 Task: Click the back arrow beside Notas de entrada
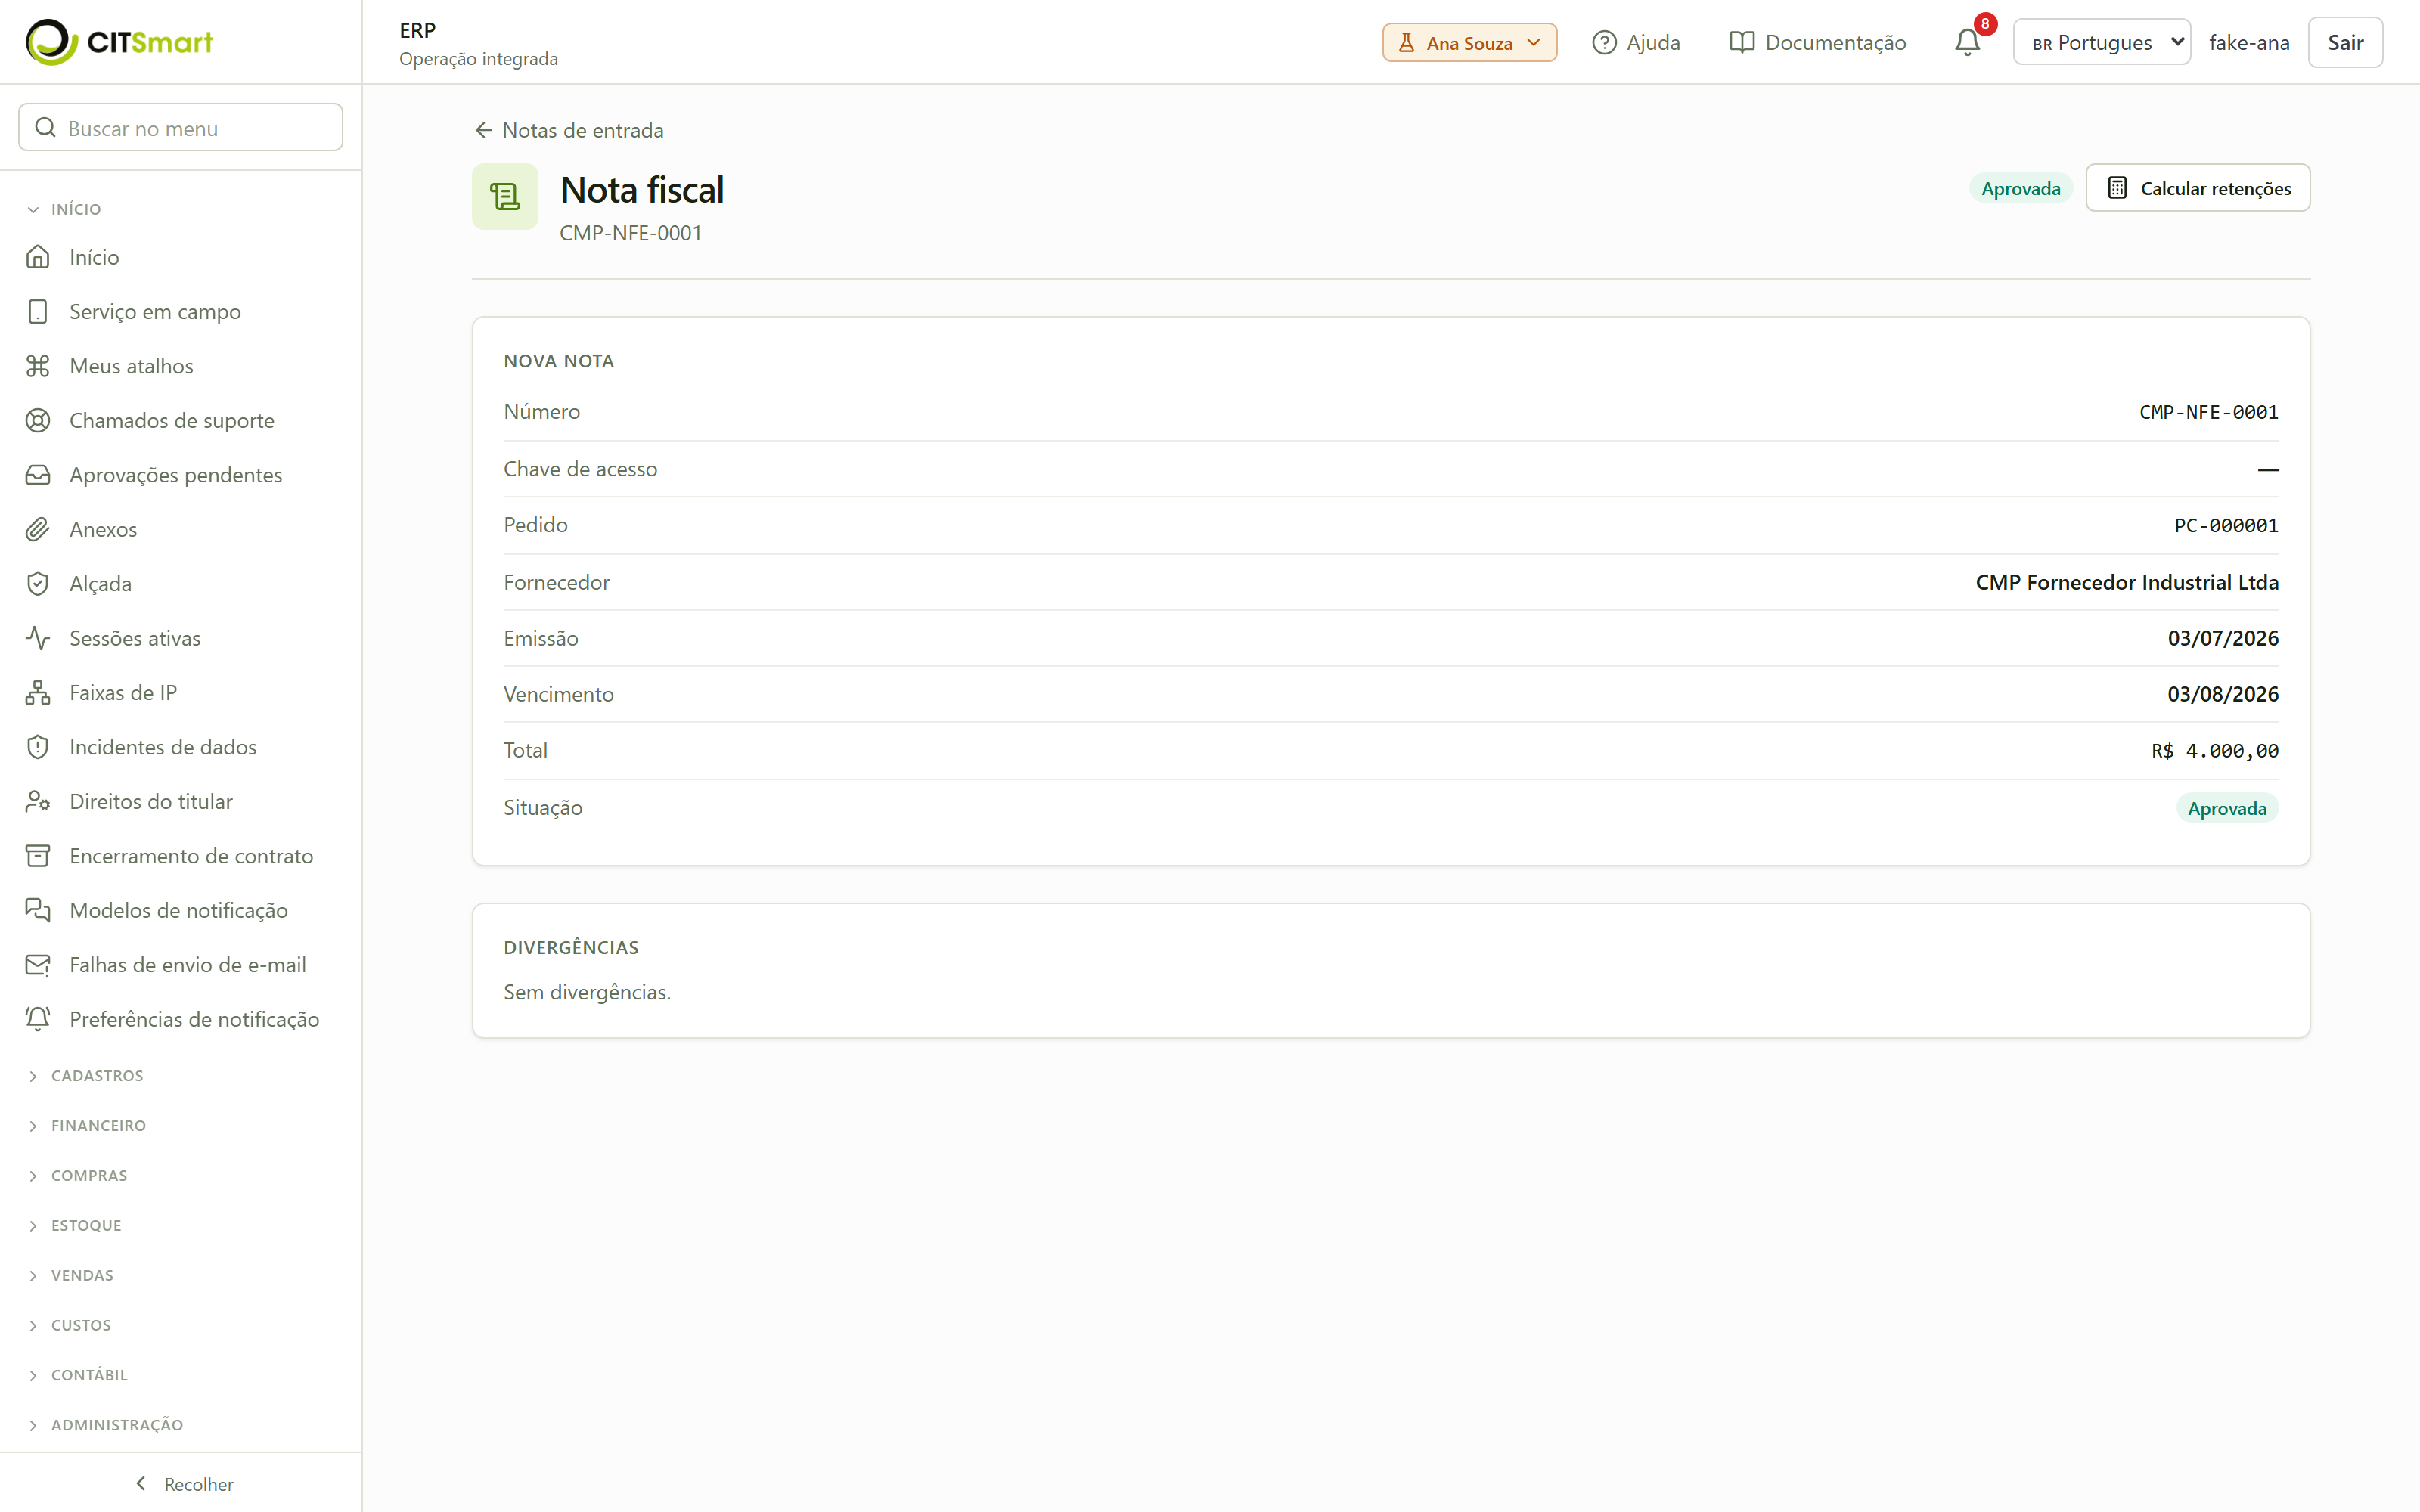pos(483,130)
